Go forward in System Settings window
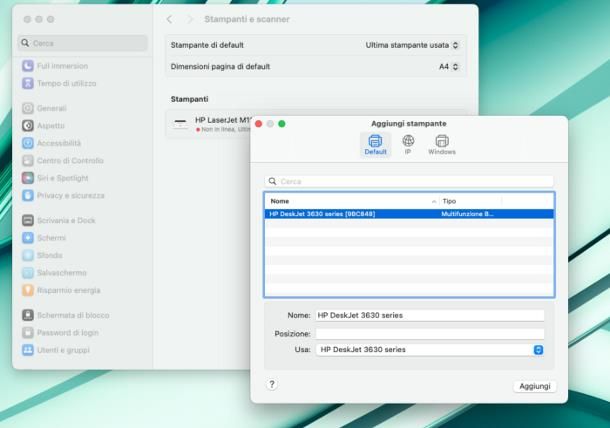 [190, 19]
